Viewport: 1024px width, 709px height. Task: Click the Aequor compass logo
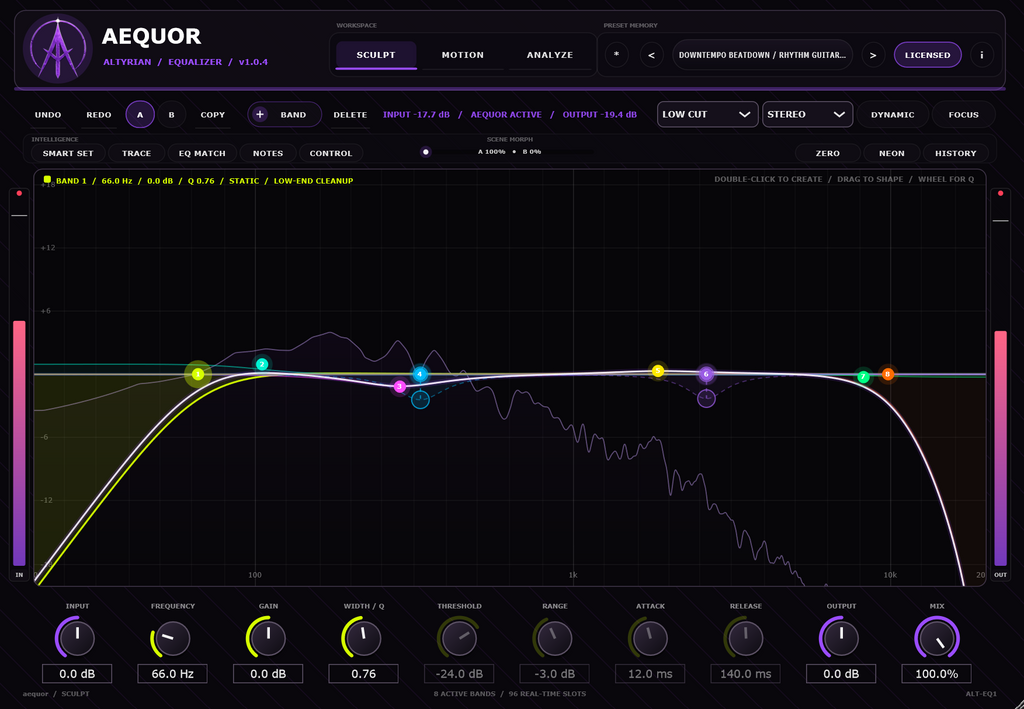pos(57,48)
